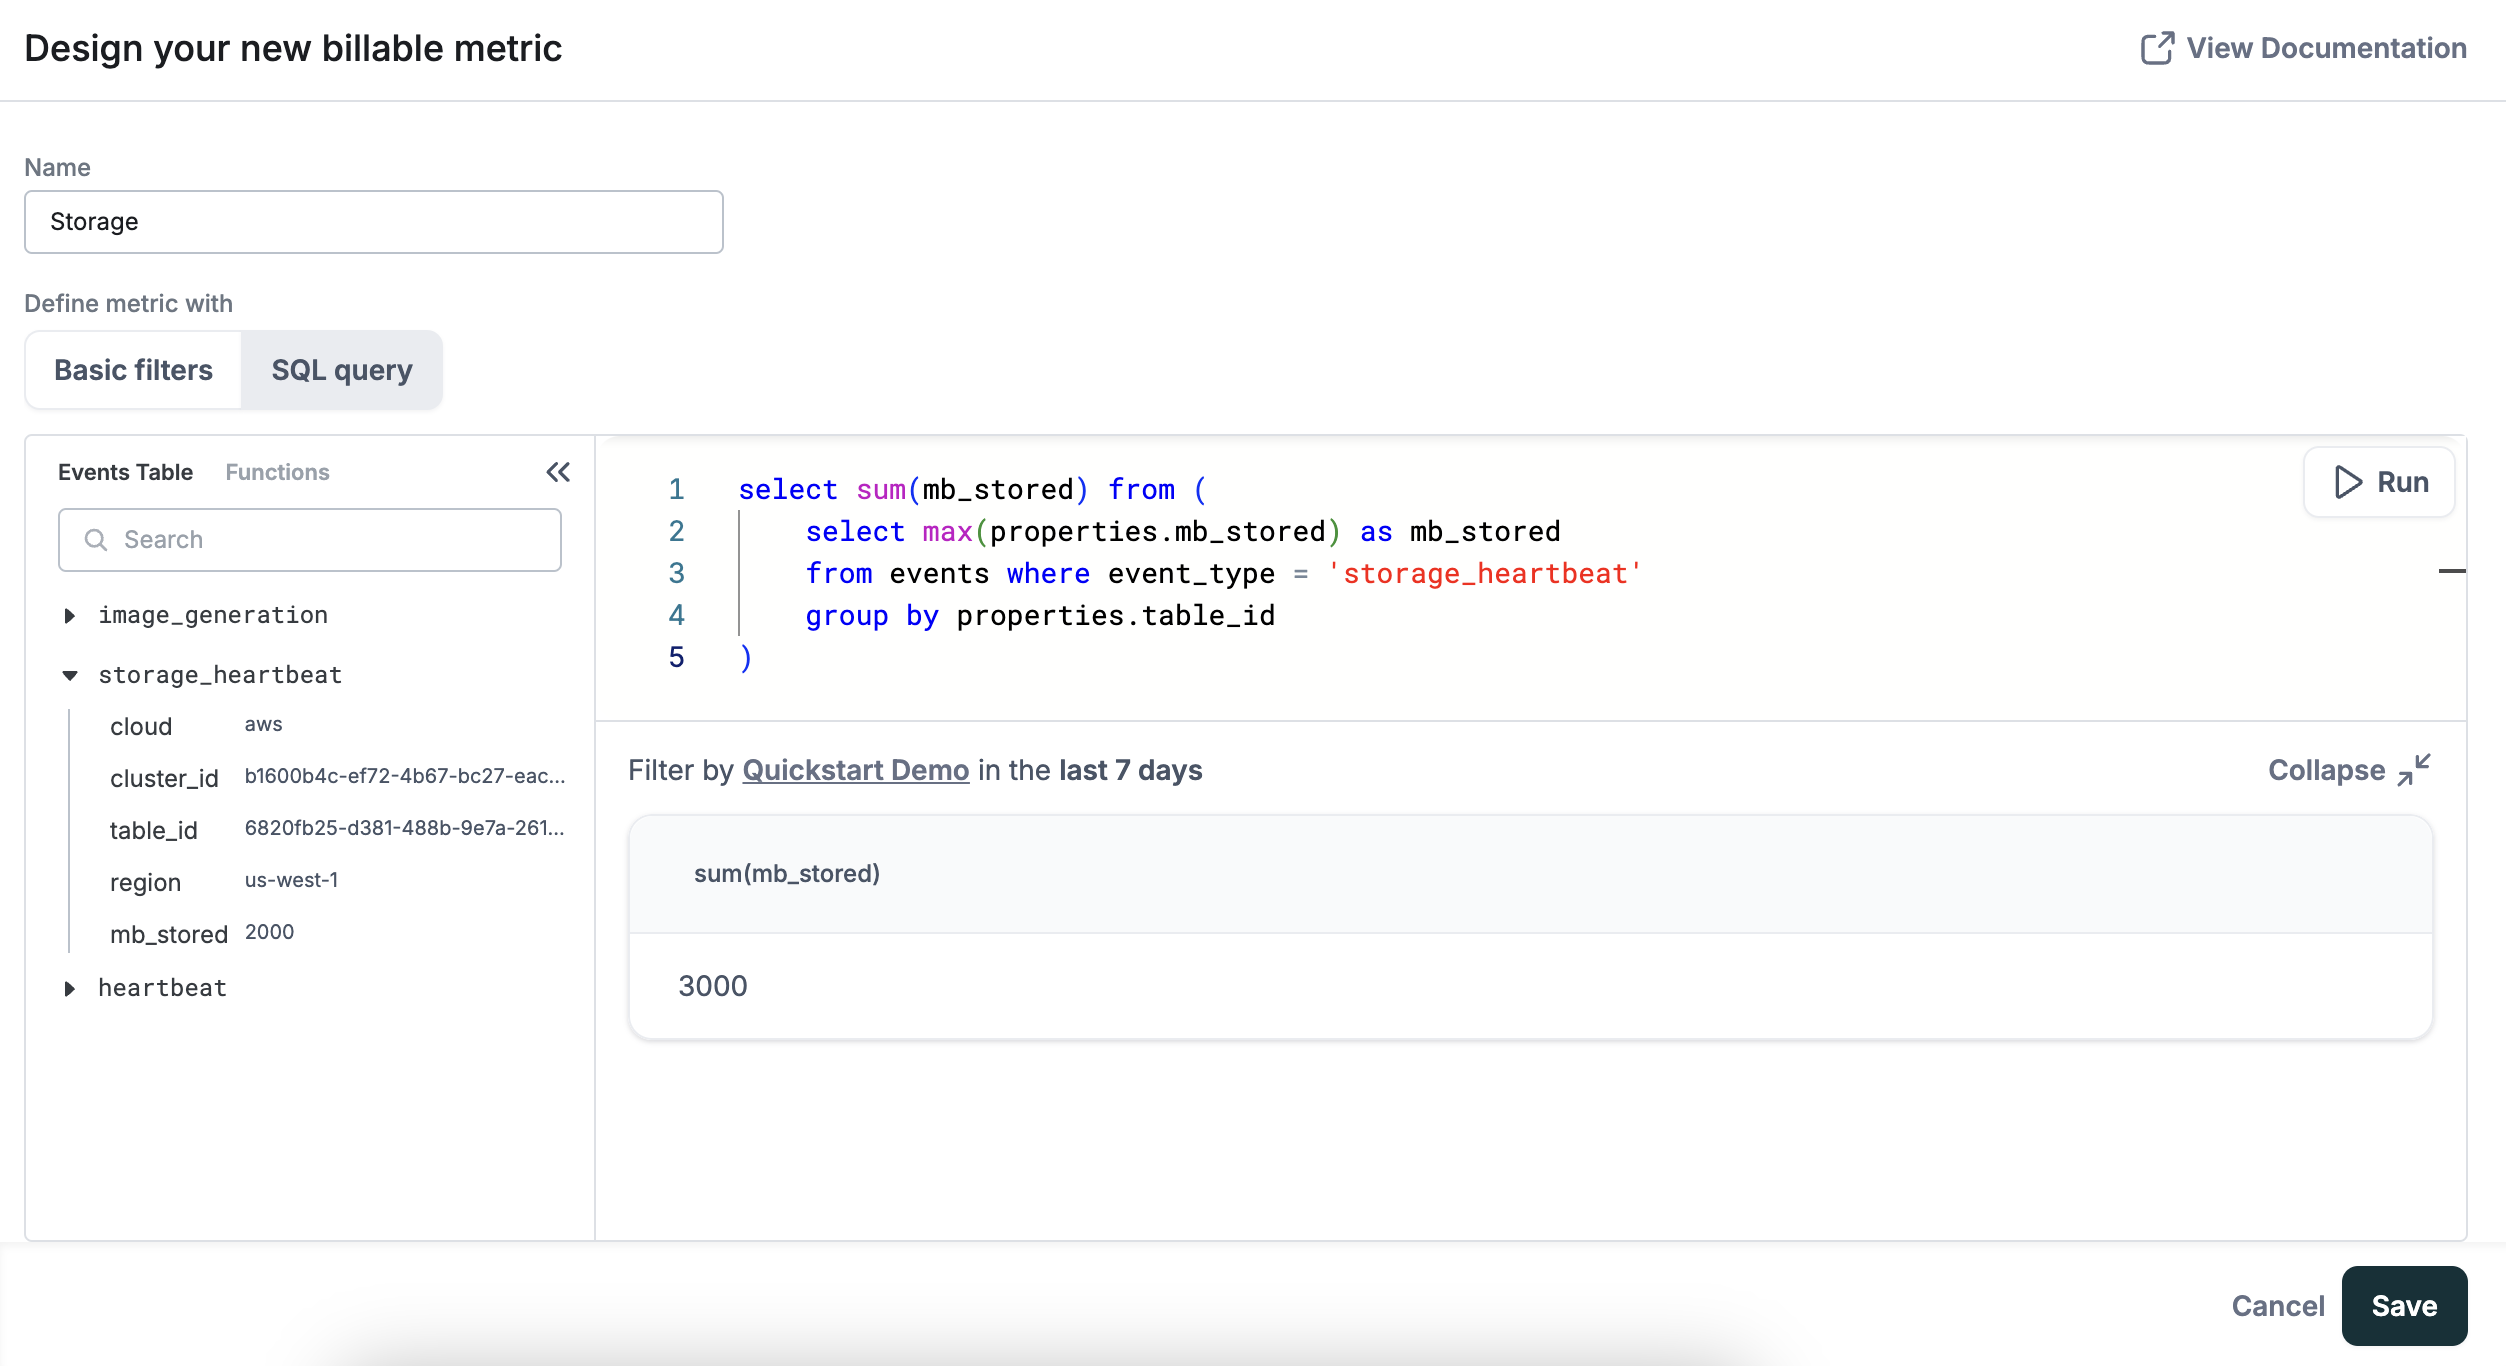
Task: Select the Events Table tab
Action: point(125,471)
